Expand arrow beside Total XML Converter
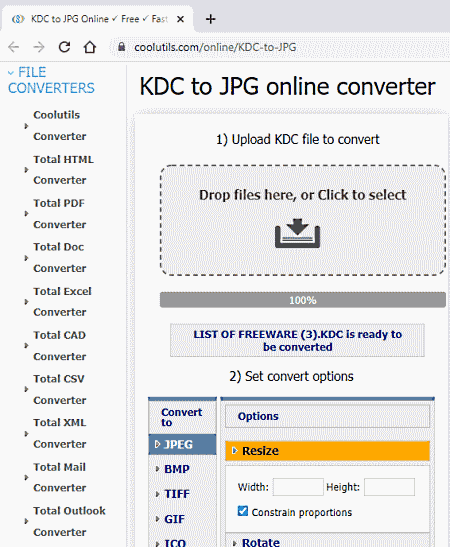This screenshot has height=547, width=450. coord(26,434)
